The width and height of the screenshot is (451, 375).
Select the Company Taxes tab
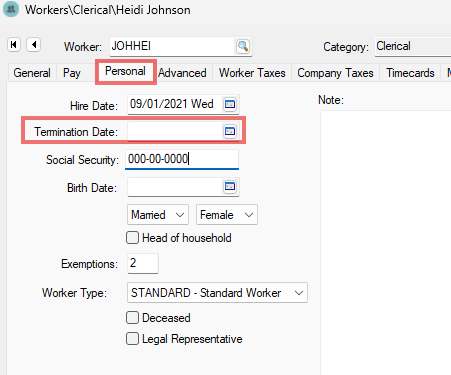tap(335, 73)
